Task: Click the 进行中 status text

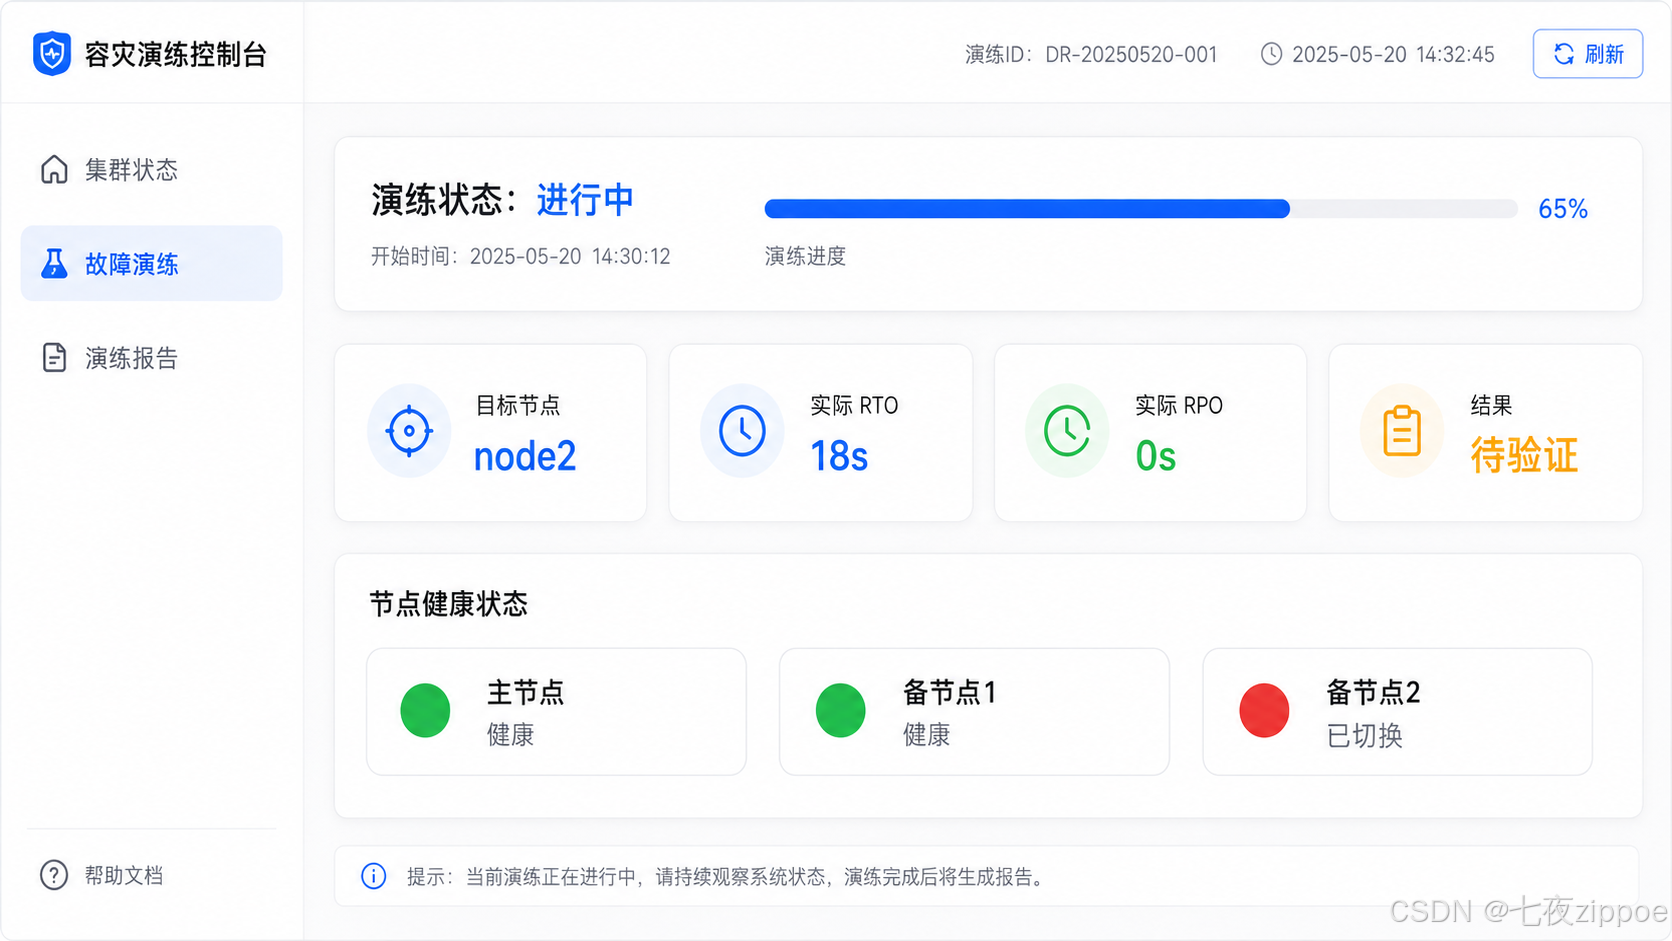Action: [585, 200]
